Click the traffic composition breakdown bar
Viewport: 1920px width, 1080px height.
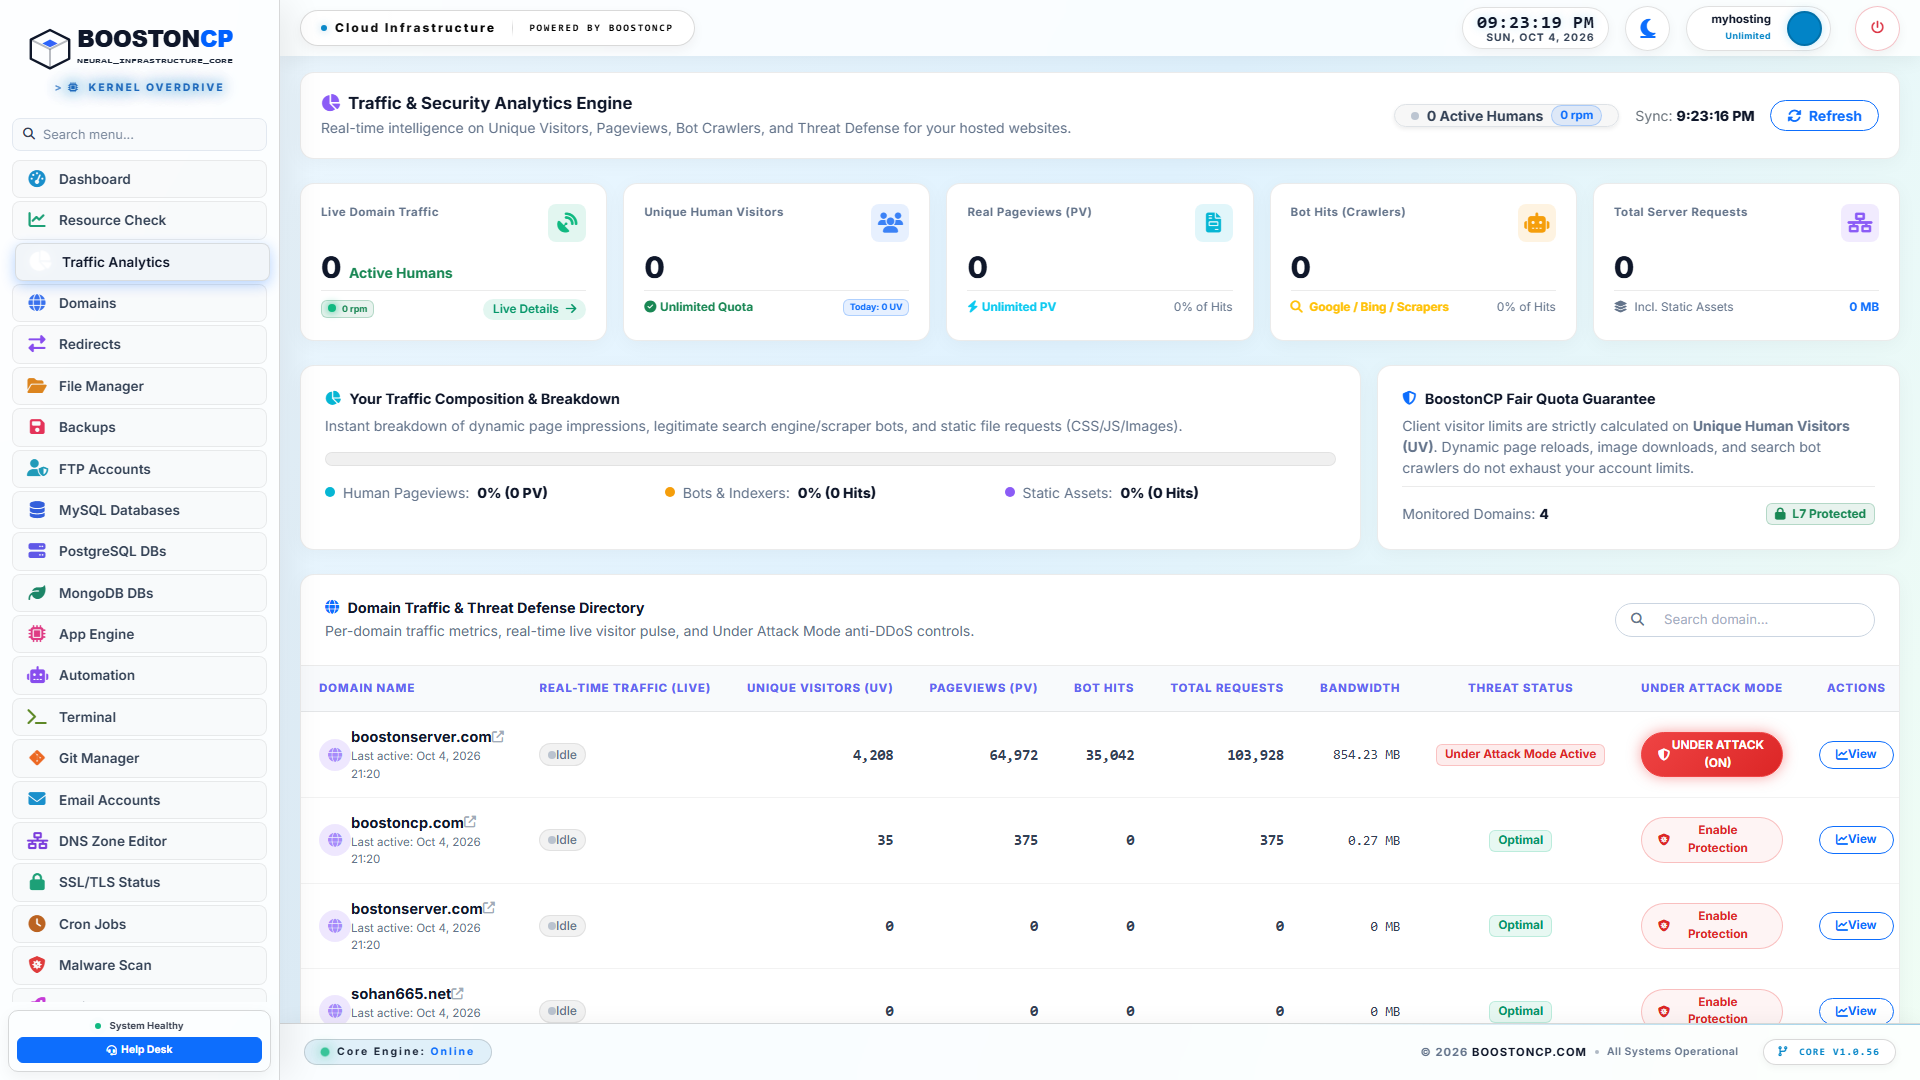click(x=830, y=459)
